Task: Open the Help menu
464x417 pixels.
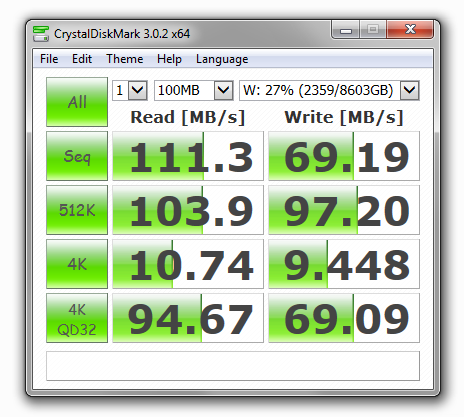Action: pos(169,59)
